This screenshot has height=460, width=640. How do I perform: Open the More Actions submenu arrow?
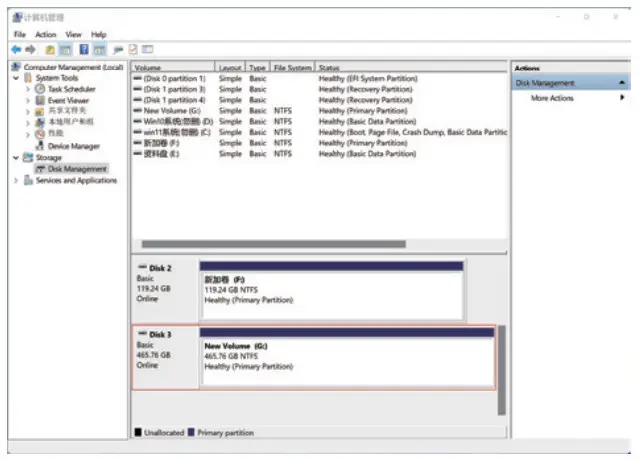pos(622,98)
